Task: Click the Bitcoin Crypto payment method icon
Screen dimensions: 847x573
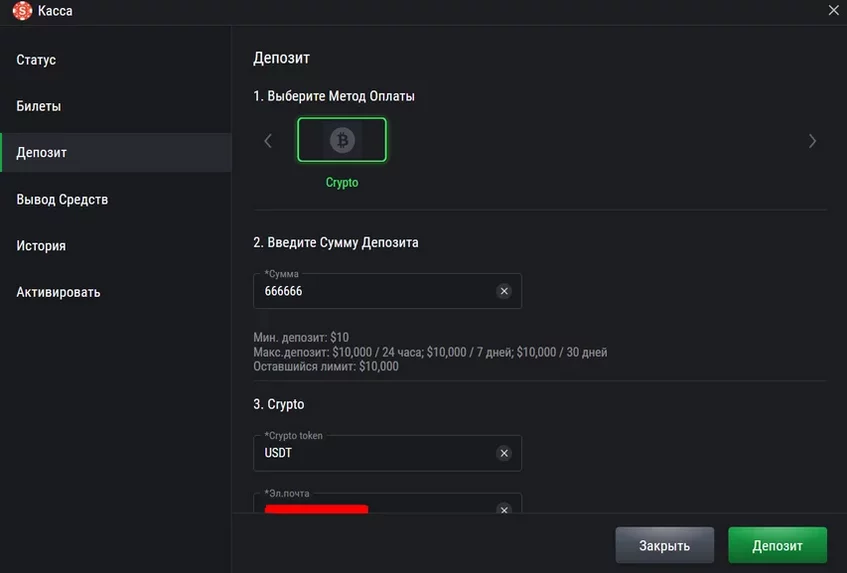Action: pyautogui.click(x=342, y=141)
